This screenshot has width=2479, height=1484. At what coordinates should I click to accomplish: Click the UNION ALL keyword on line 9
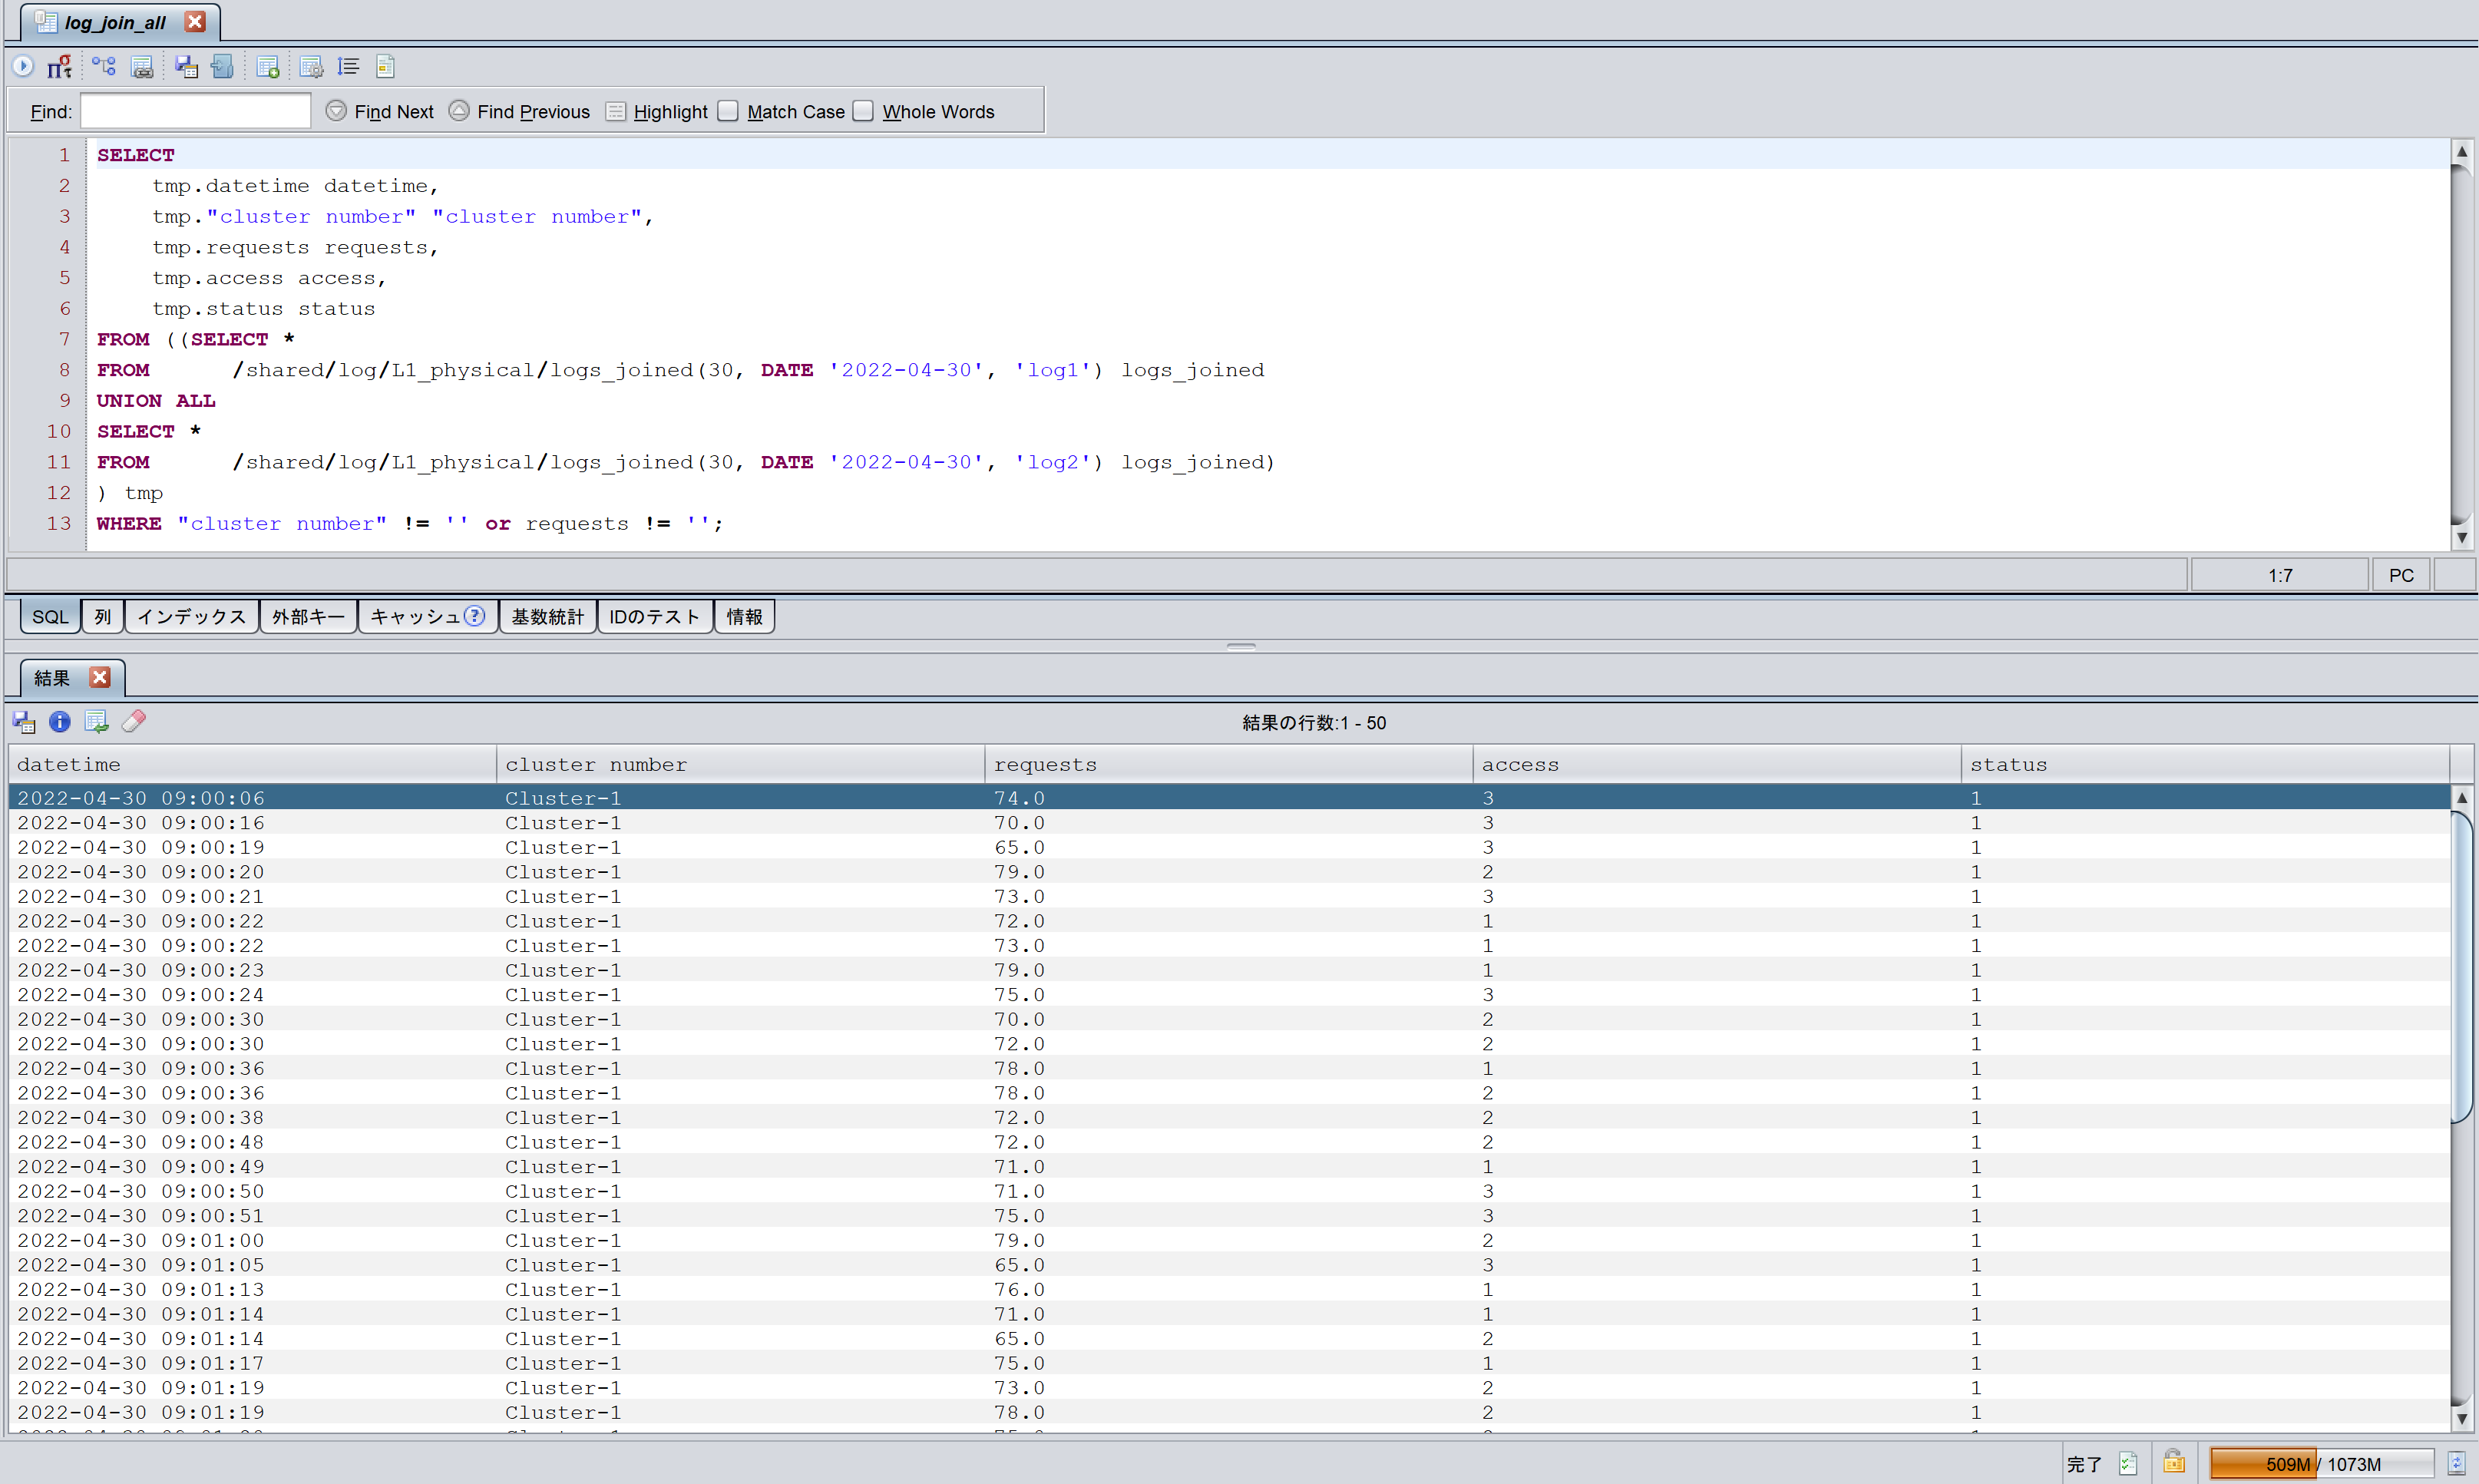tap(156, 400)
